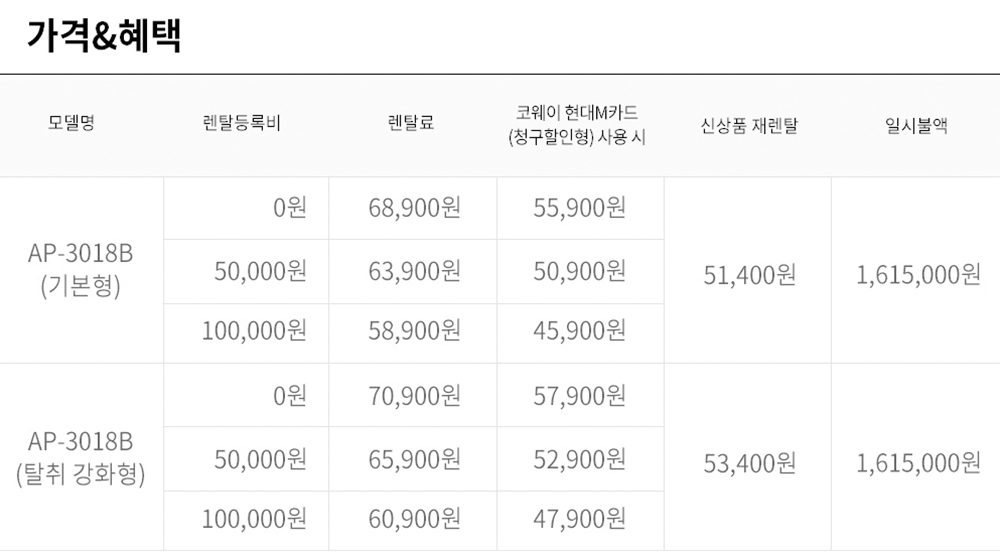Select the 53,400원 re-rental price
The image size is (1000, 559).
click(750, 463)
